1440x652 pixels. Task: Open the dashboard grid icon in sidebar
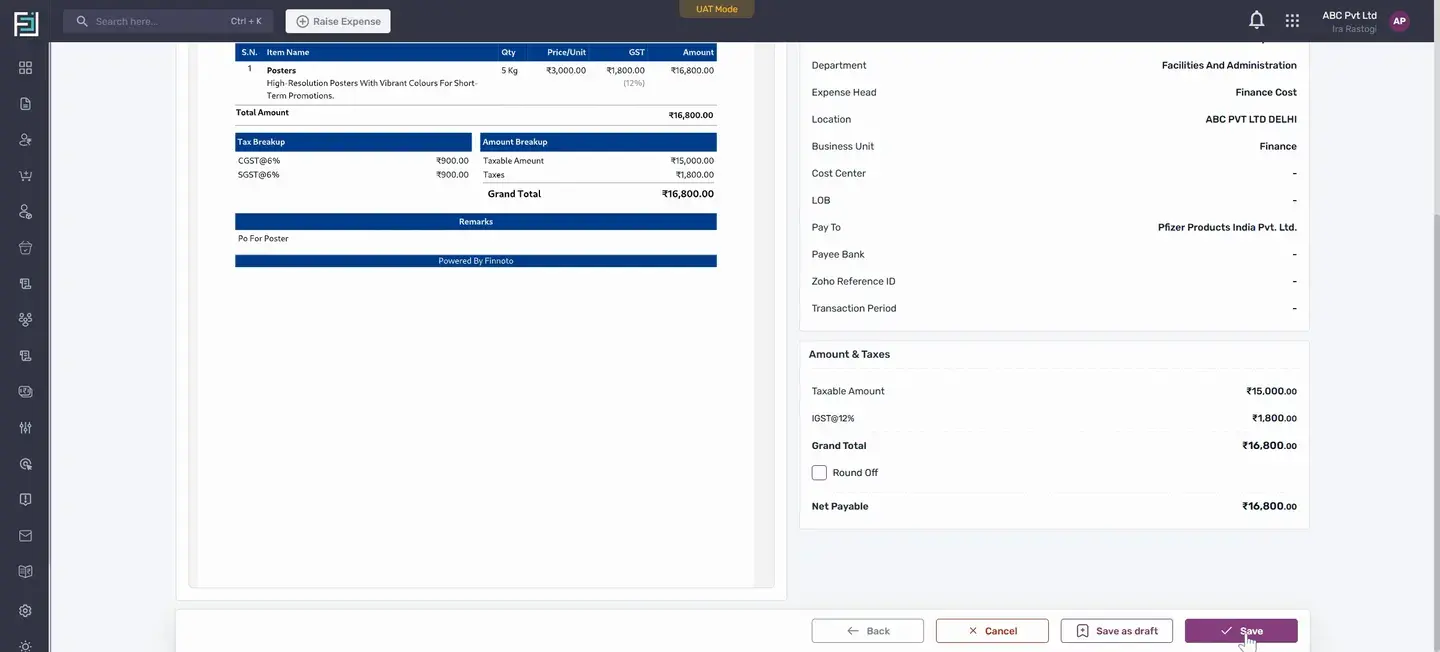pyautogui.click(x=25, y=68)
